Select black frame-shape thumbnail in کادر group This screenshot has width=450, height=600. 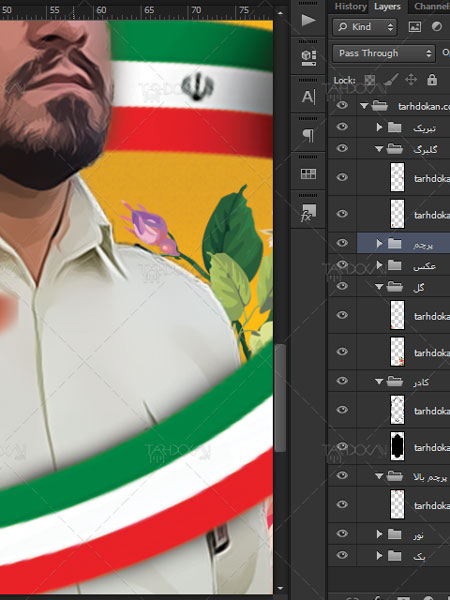[x=397, y=447]
